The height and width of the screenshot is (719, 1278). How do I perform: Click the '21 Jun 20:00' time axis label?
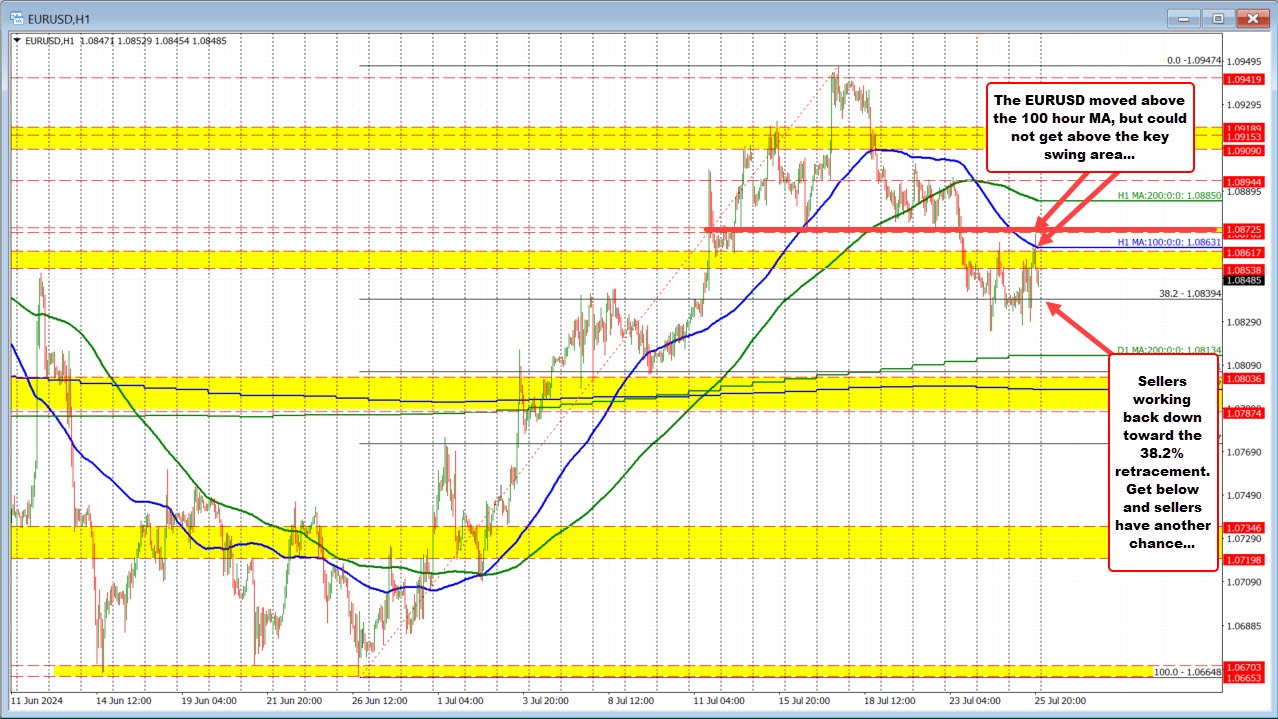coord(294,701)
